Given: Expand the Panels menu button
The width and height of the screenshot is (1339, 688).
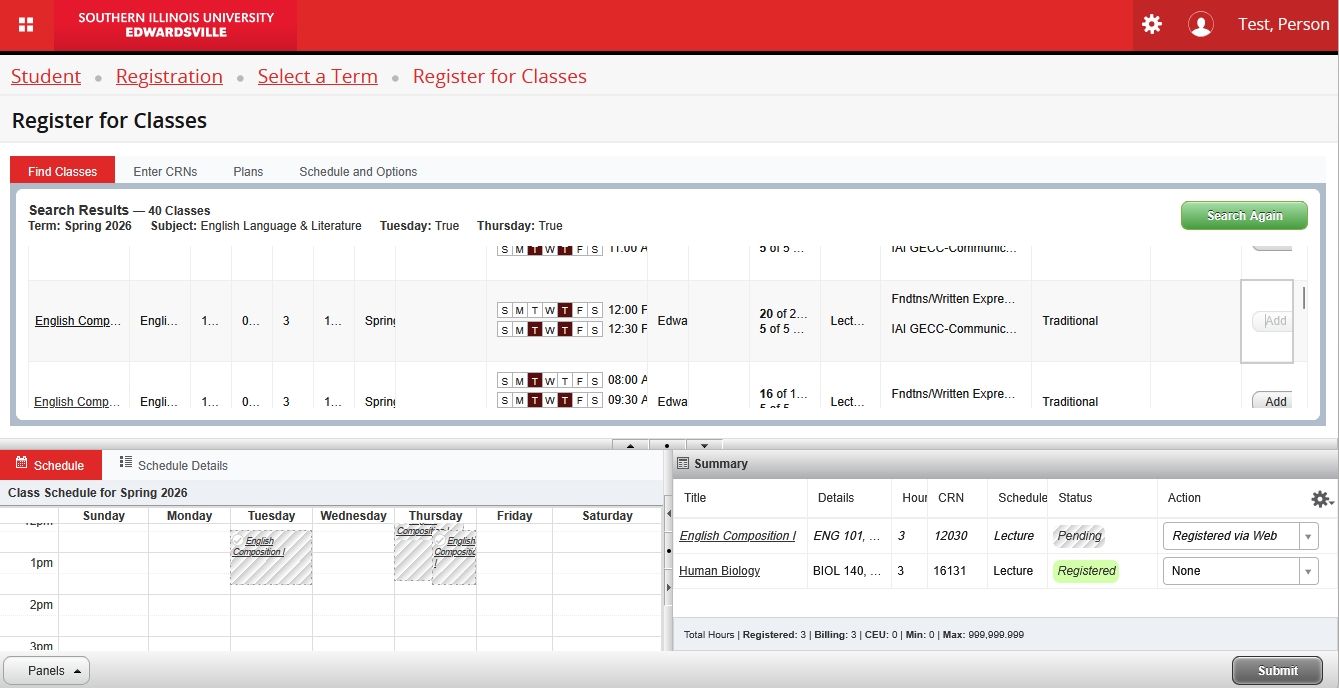Looking at the screenshot, I should [x=47, y=671].
